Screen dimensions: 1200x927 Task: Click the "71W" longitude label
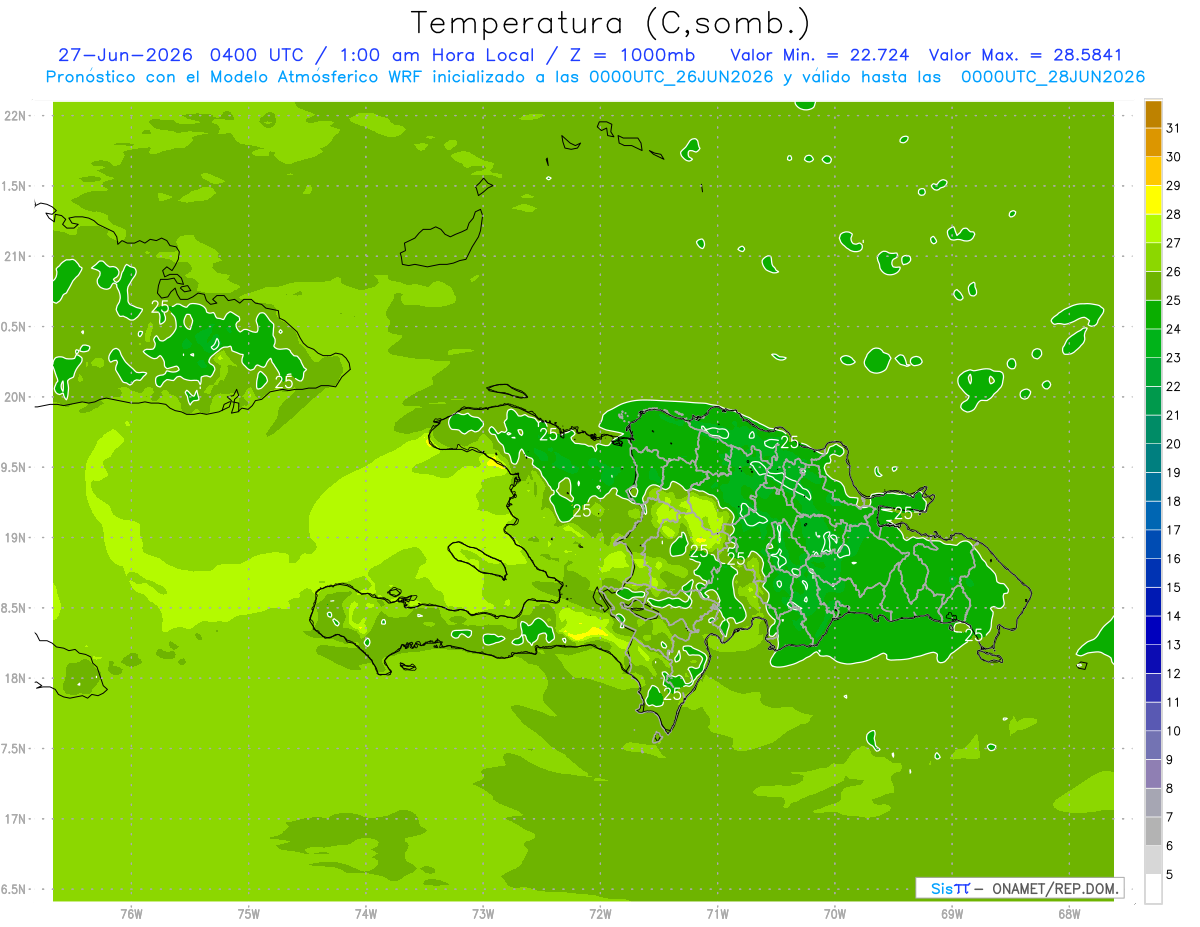717,914
